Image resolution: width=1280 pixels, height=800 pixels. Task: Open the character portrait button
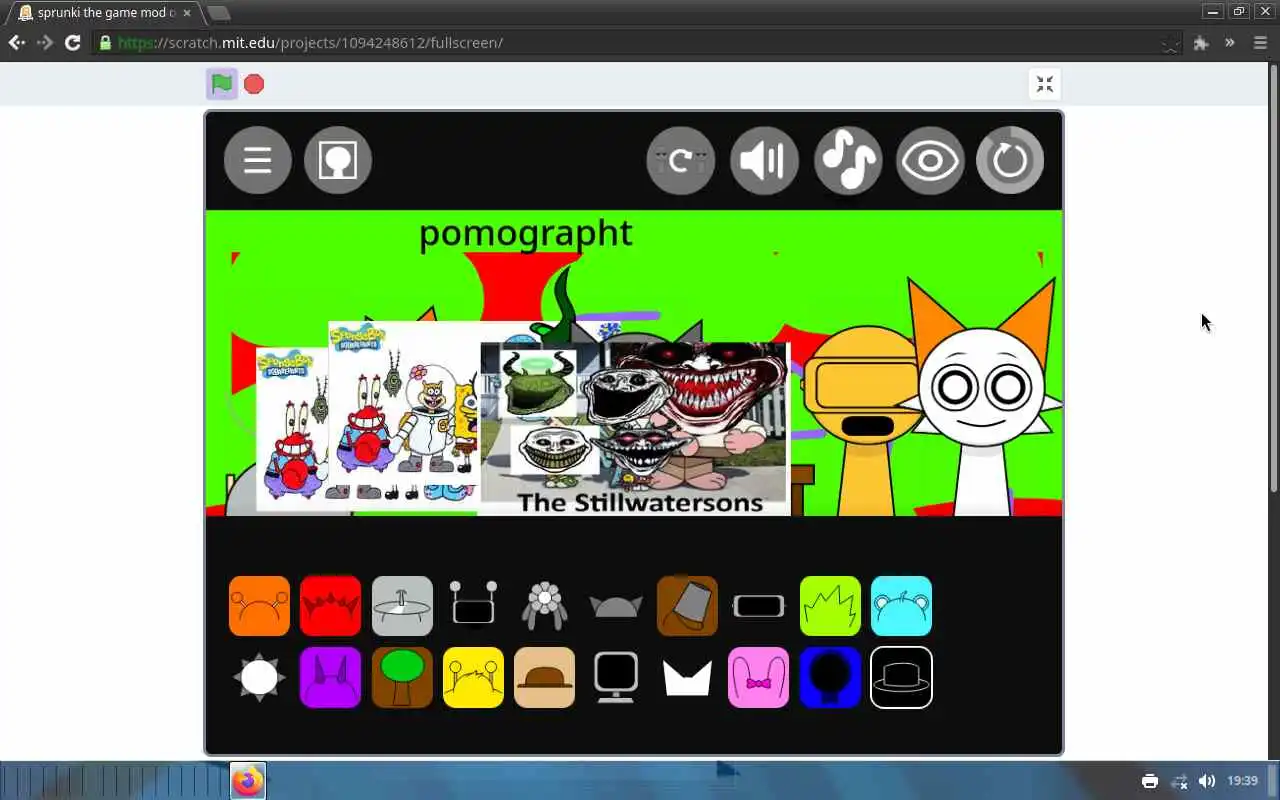pyautogui.click(x=338, y=160)
